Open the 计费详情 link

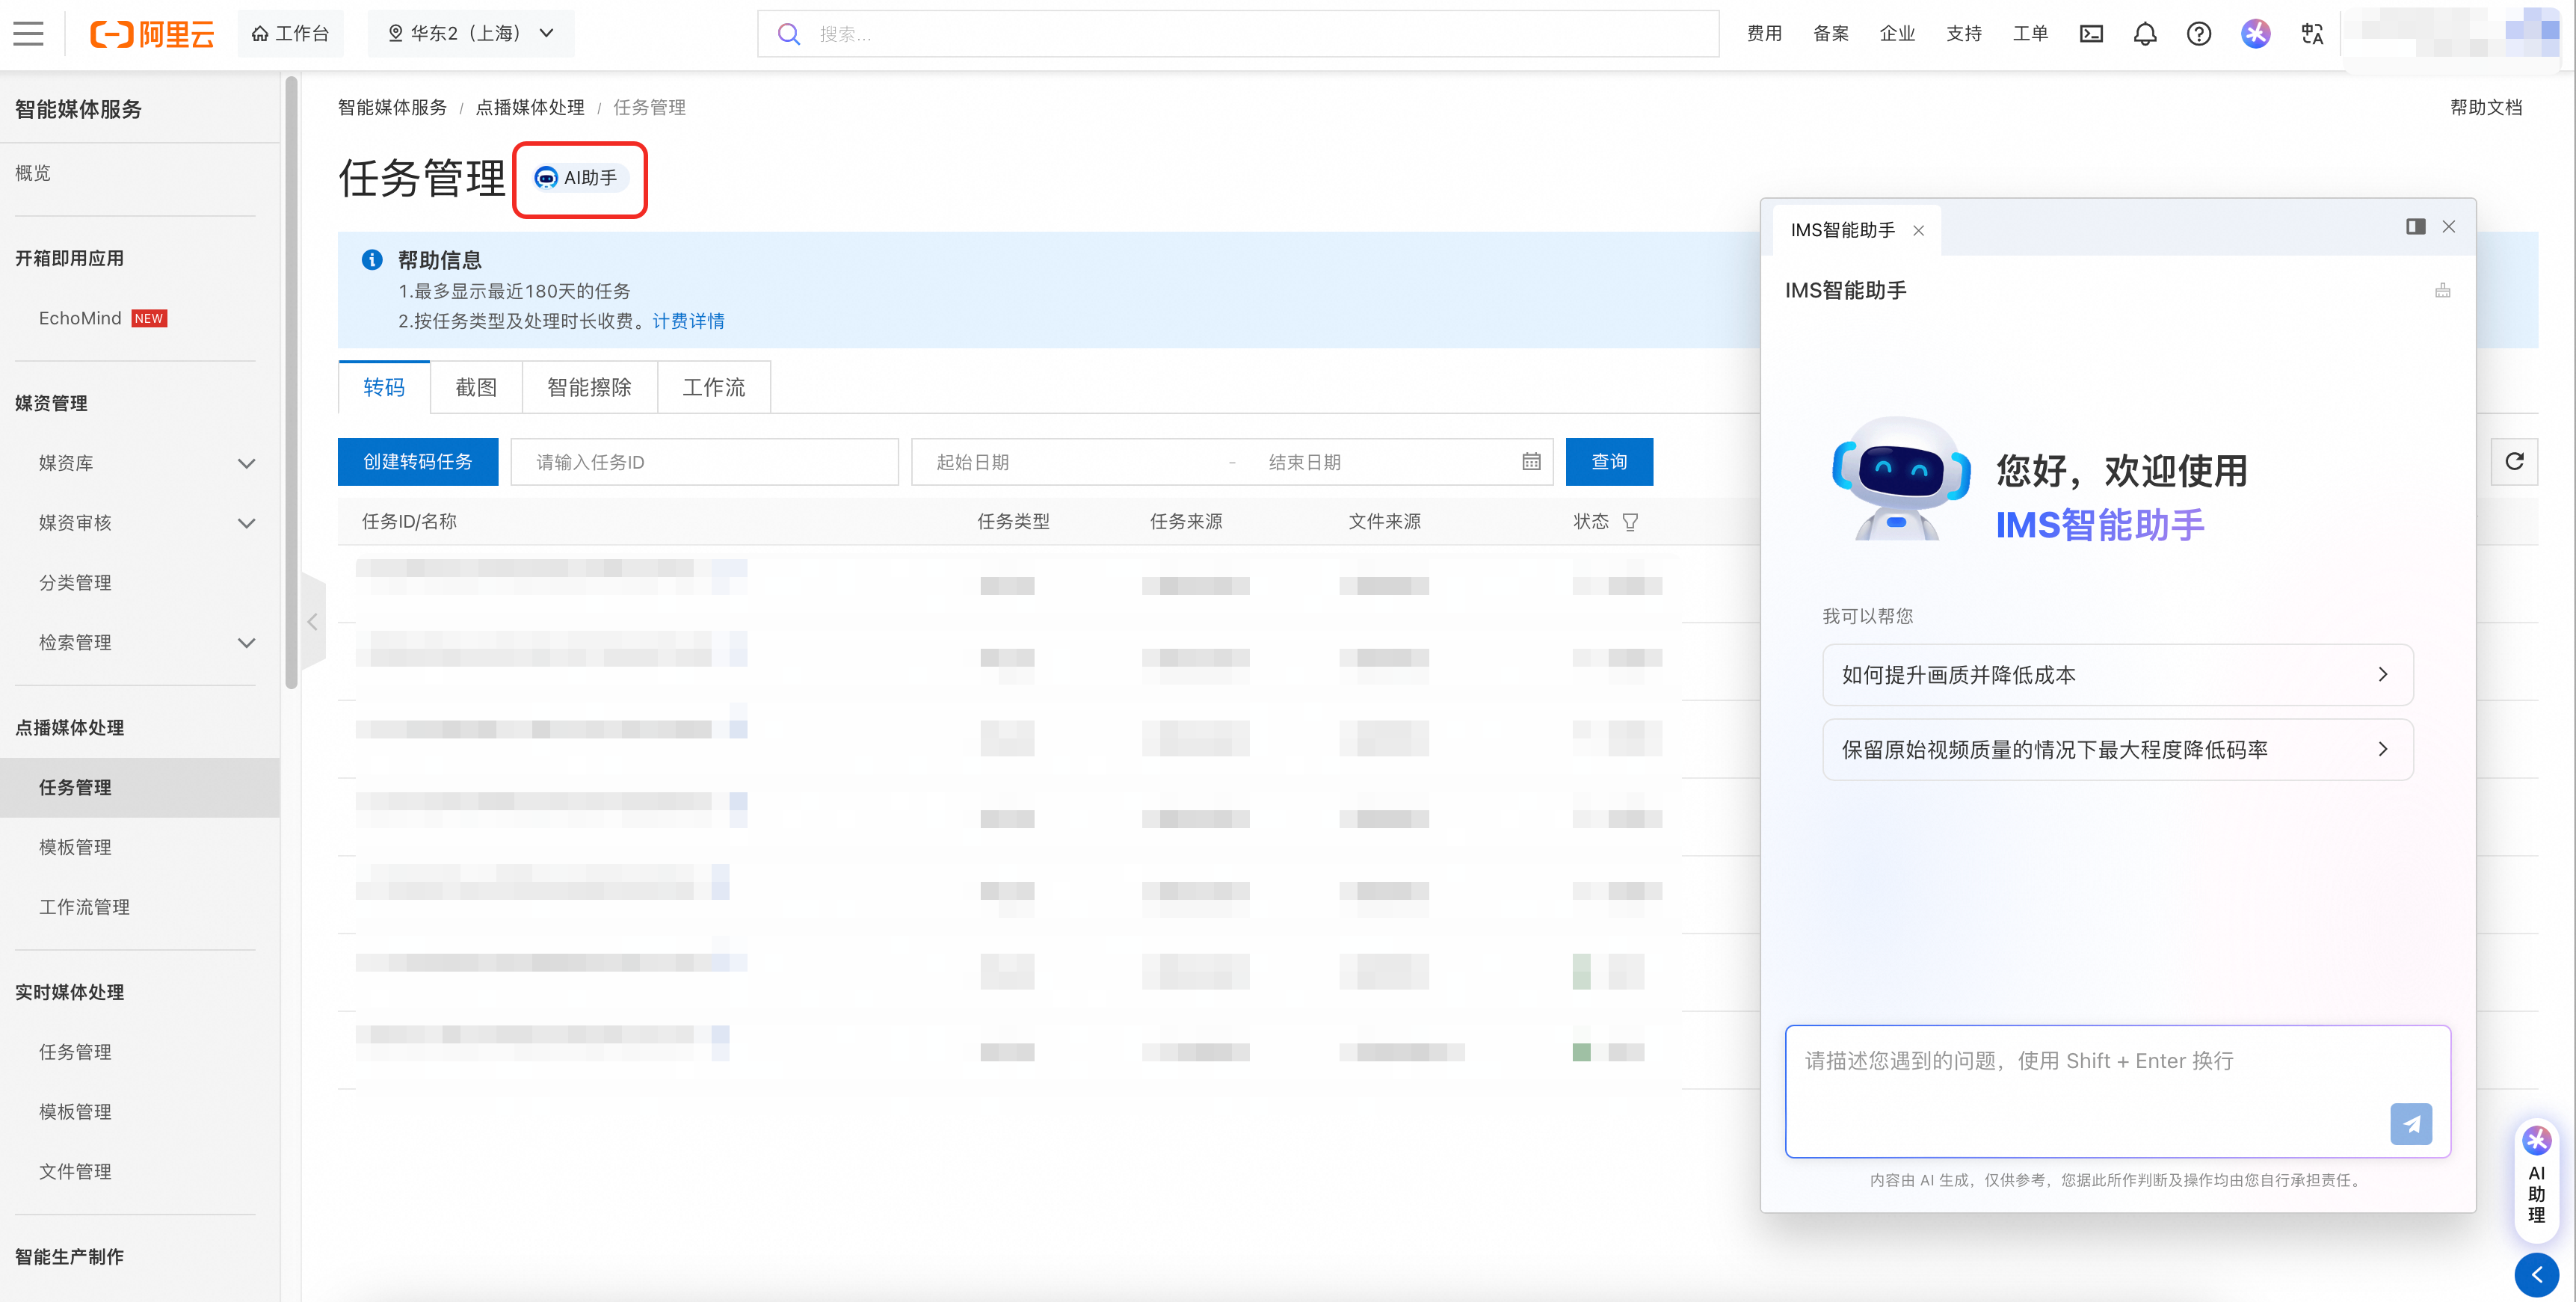pos(688,321)
